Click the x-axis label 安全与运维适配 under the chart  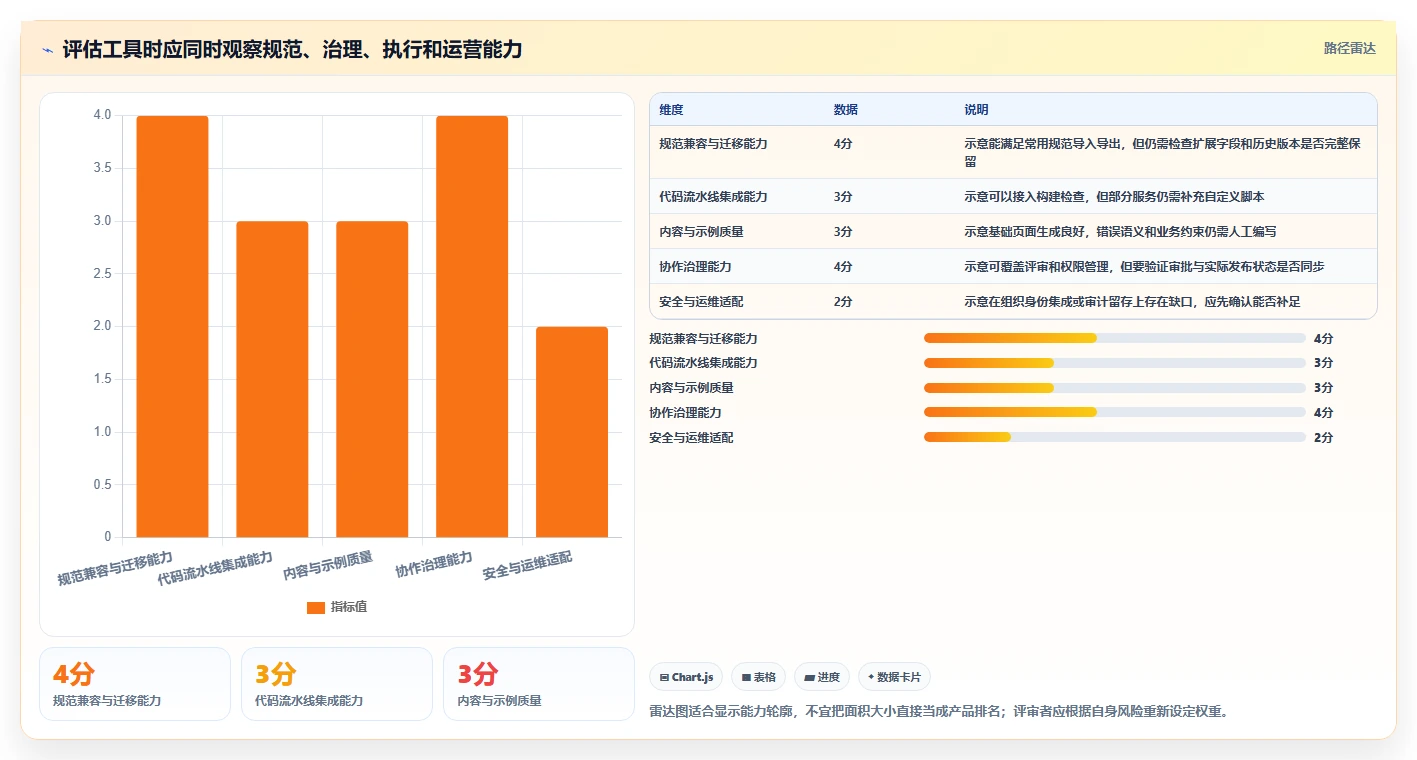coord(528,566)
